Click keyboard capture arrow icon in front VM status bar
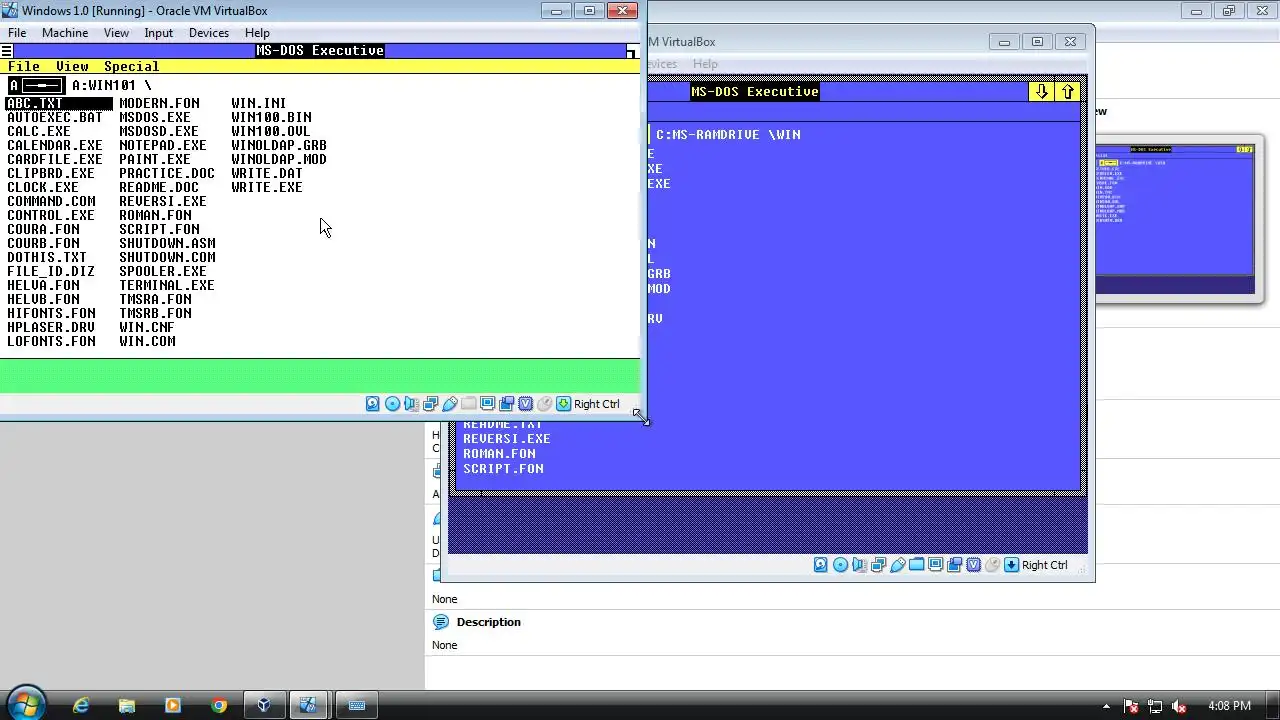1280x720 pixels. (563, 404)
